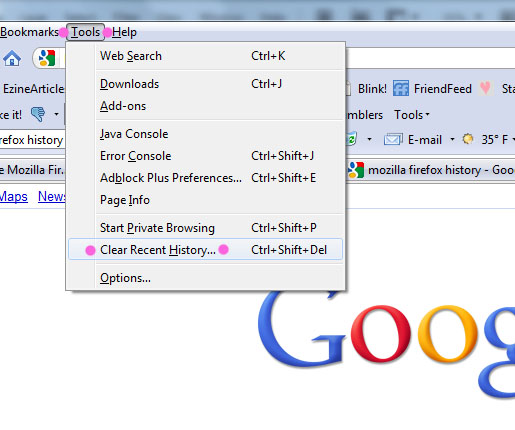Open Error Console menu entry
This screenshot has width=515, height=430.
tap(205, 156)
